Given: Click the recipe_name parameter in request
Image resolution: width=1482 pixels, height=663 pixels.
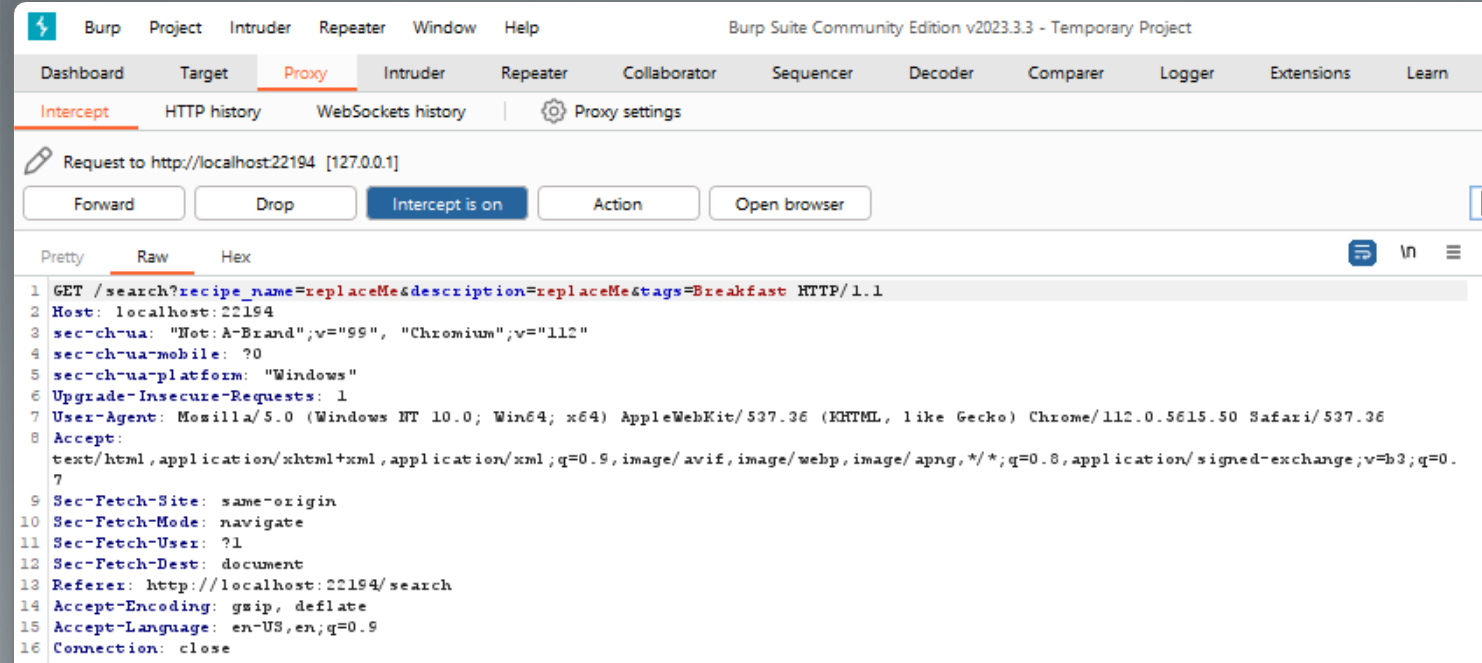Looking at the screenshot, I should coord(237,291).
